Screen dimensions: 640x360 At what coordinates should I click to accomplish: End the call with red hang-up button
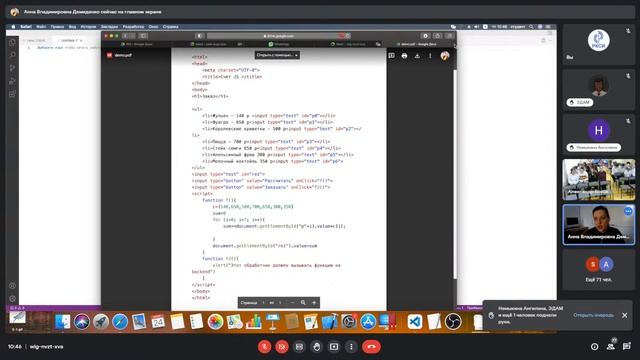tap(371, 347)
